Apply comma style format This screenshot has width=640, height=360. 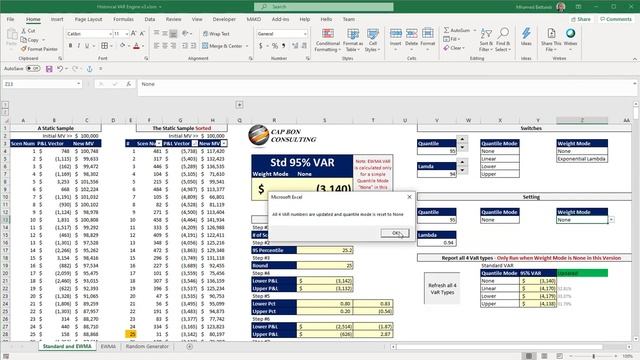284,46
